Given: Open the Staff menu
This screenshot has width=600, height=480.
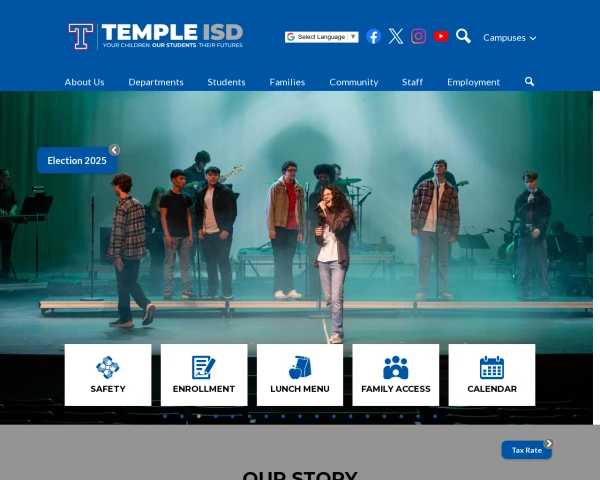Looking at the screenshot, I should 412,82.
